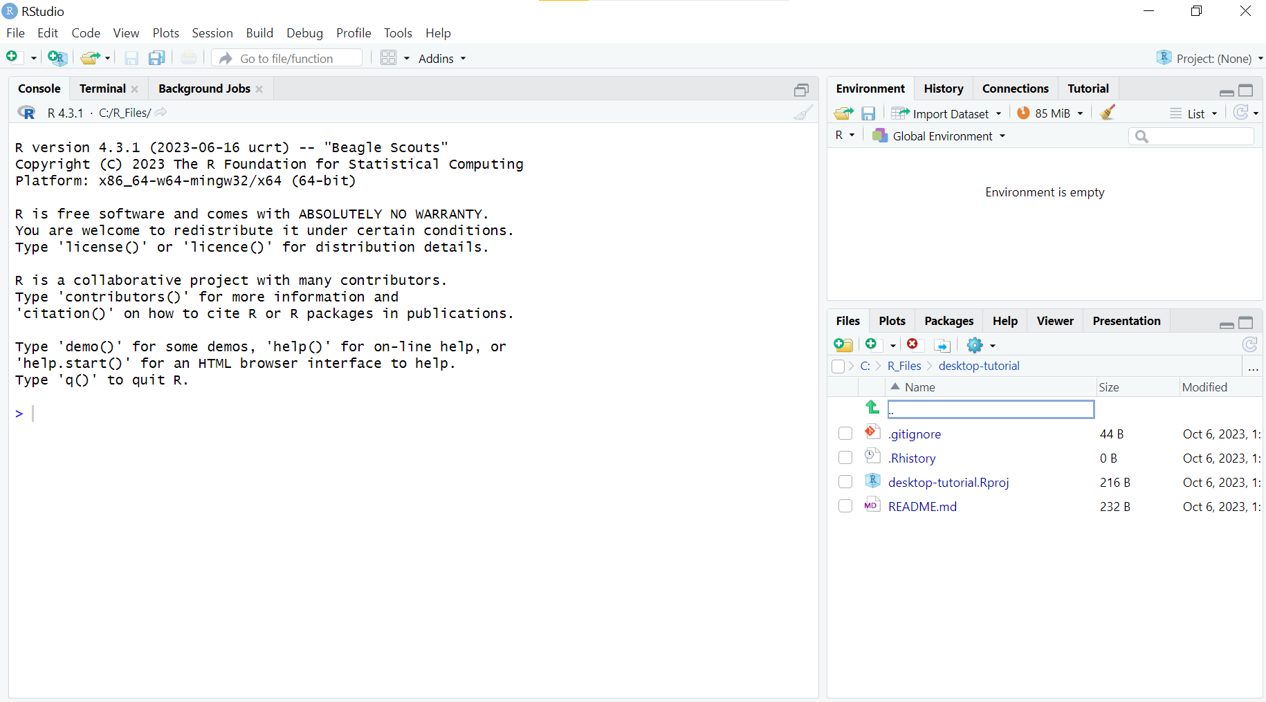Image resolution: width=1266 pixels, height=702 pixels.
Task: Open the 85 MiB memory usage dropdown
Action: coord(1050,113)
